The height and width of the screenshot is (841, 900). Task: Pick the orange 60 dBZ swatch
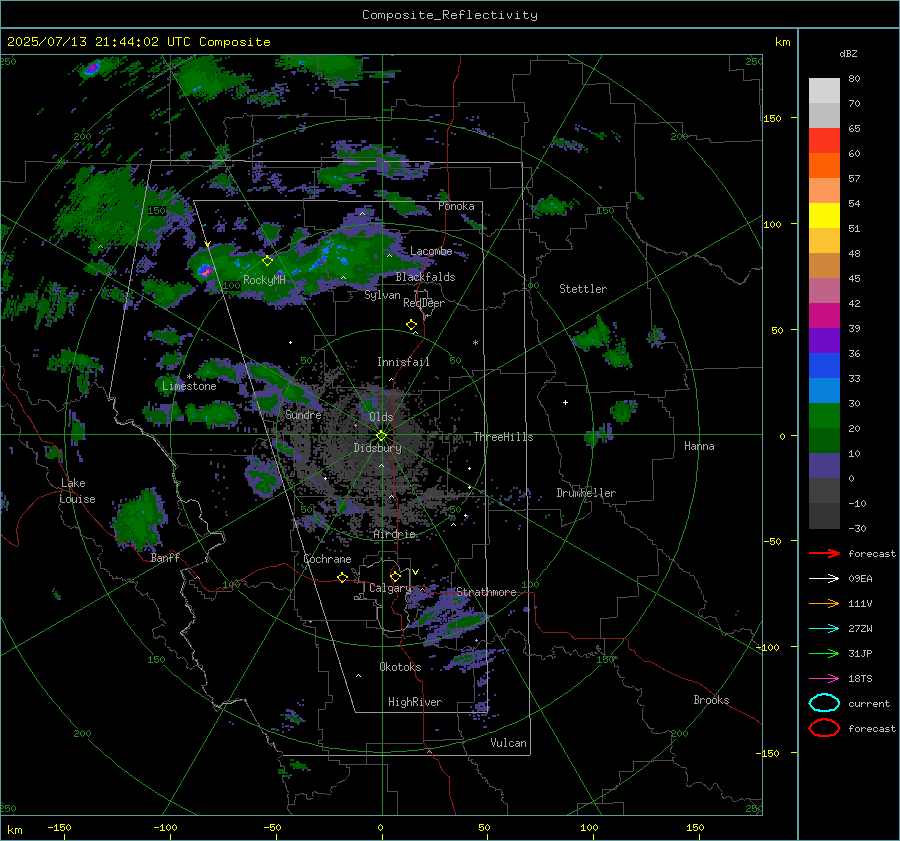pos(824,165)
